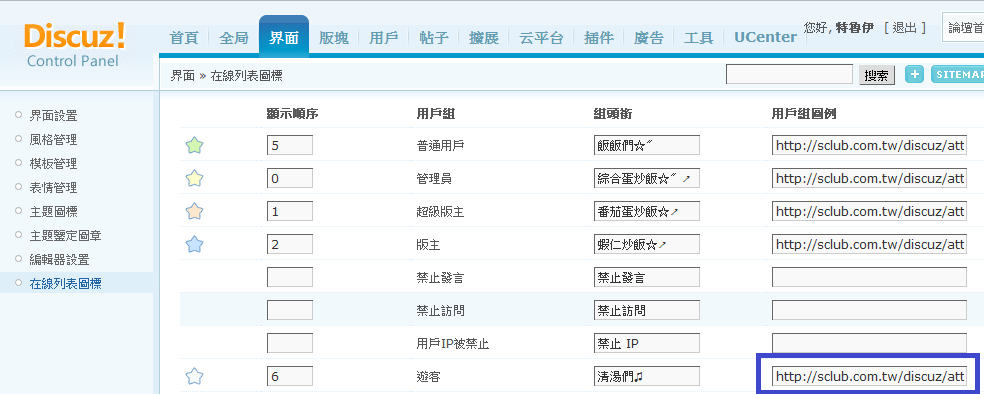The height and width of the screenshot is (394, 984).
Task: Switch to the 全局 tab
Action: (x=233, y=38)
